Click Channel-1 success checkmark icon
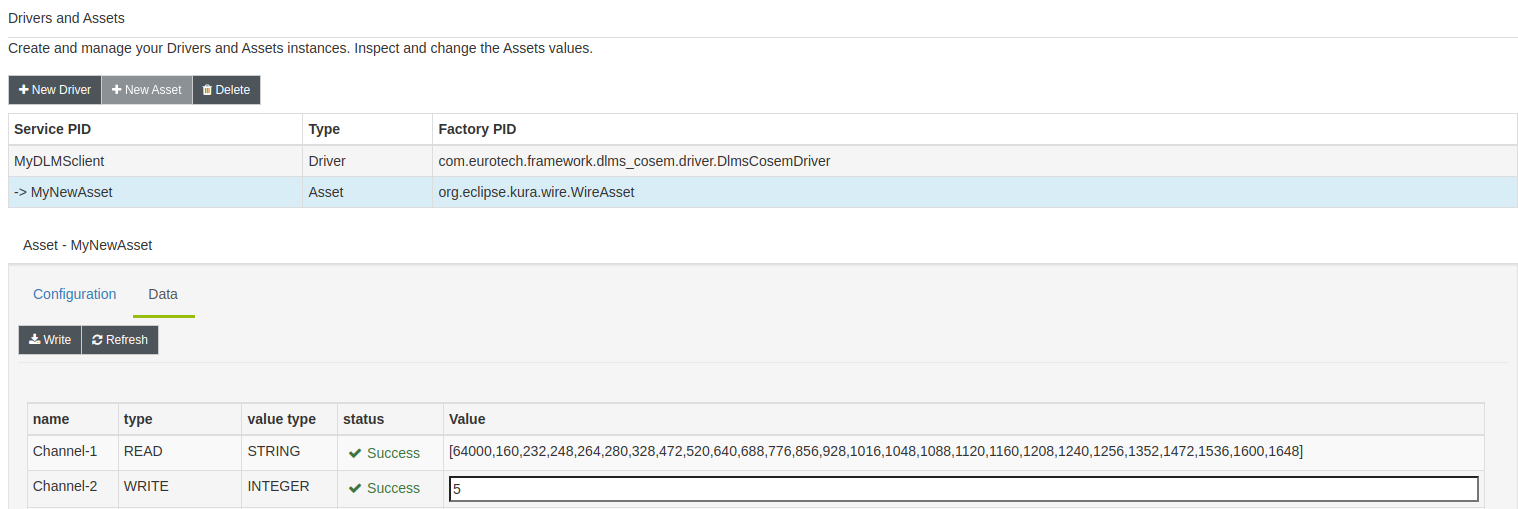This screenshot has width=1518, height=509. pyautogui.click(x=355, y=453)
